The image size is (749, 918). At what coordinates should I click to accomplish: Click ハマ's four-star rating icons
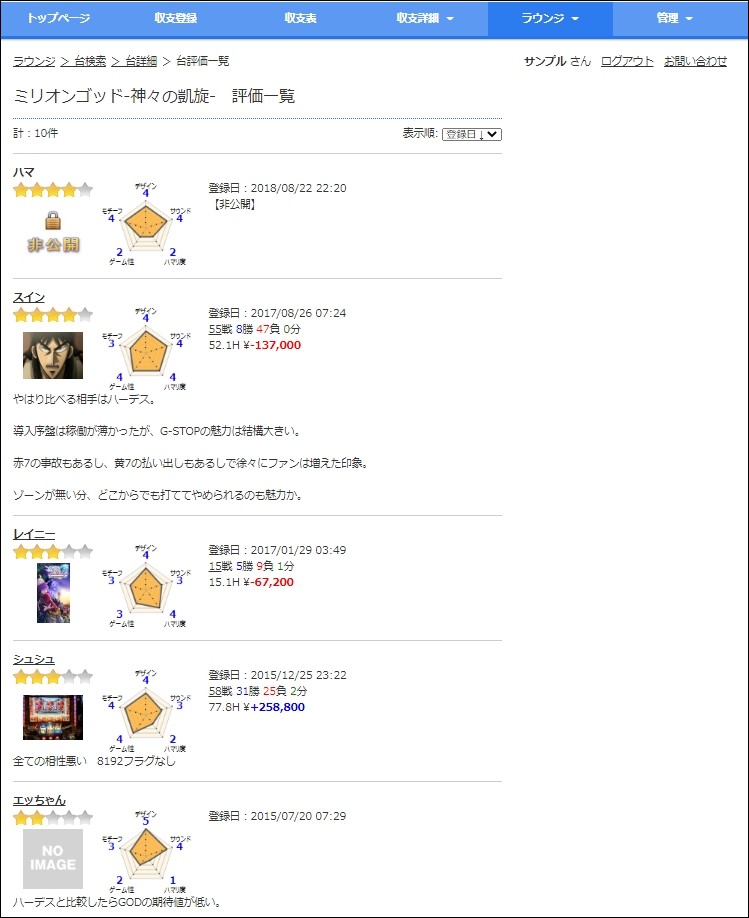tap(53, 190)
